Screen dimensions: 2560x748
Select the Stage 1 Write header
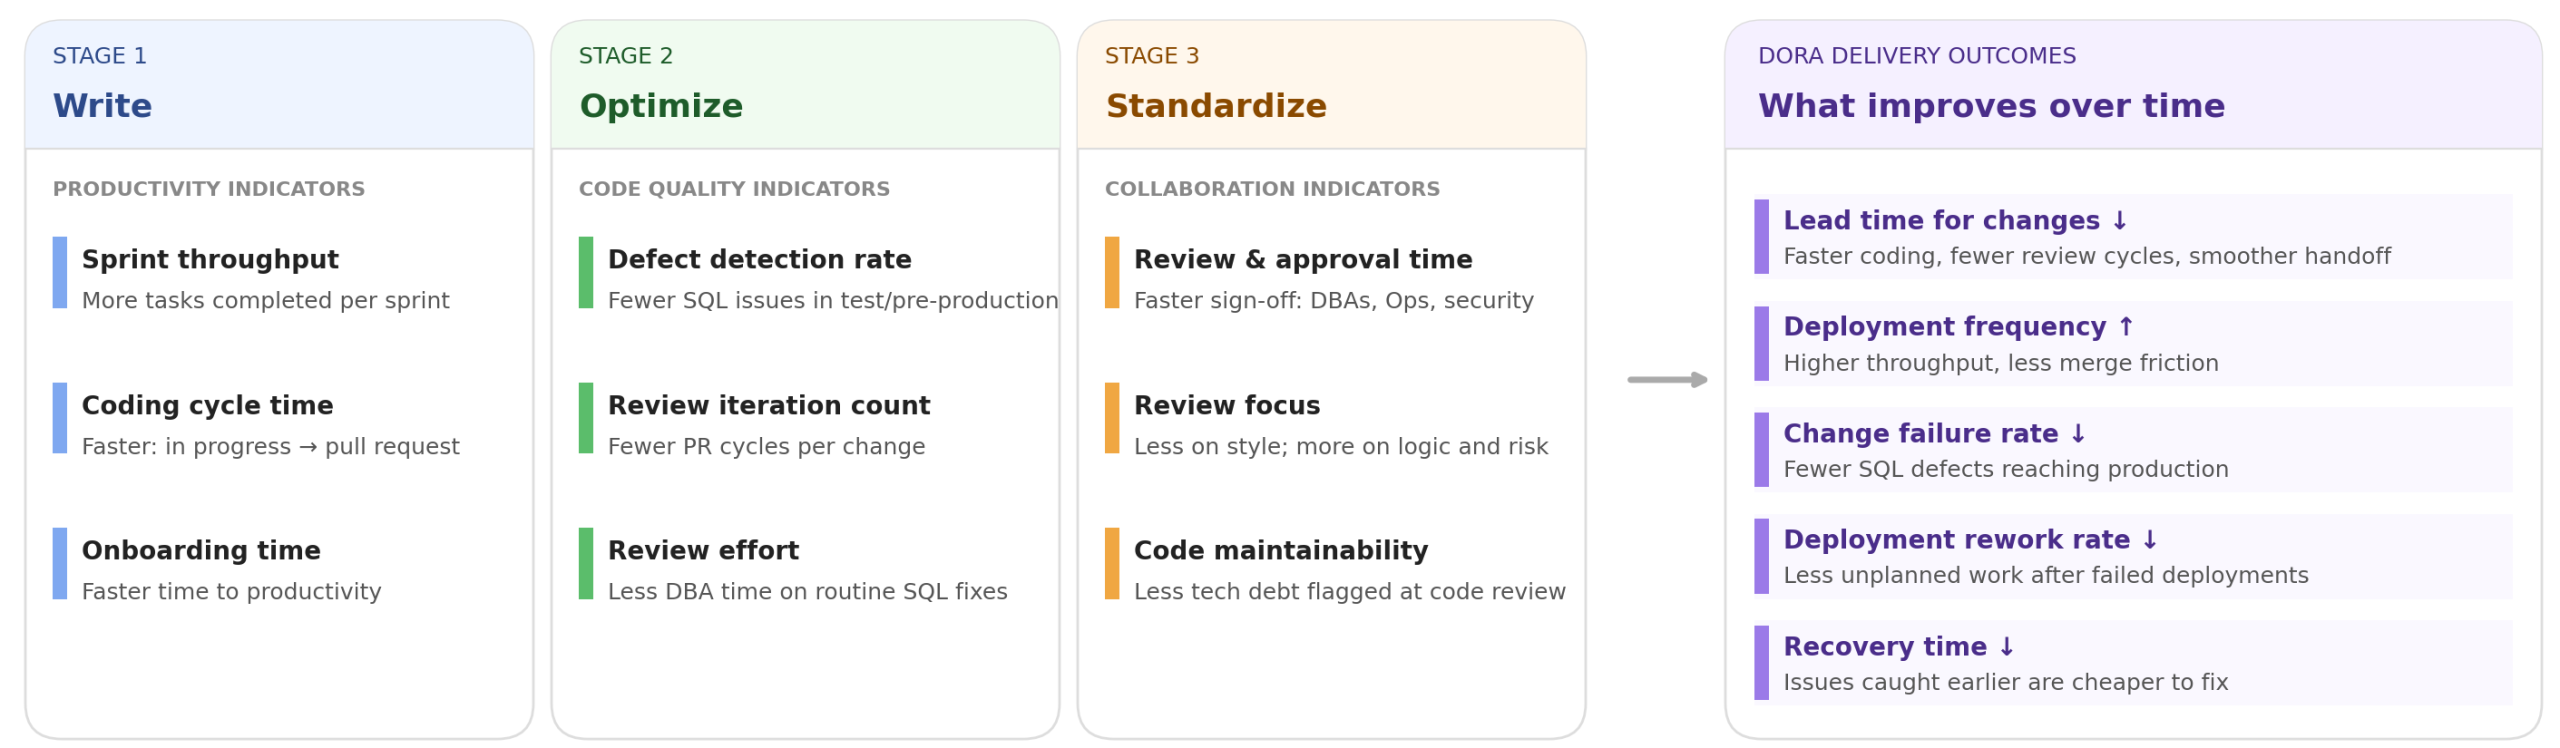(278, 84)
